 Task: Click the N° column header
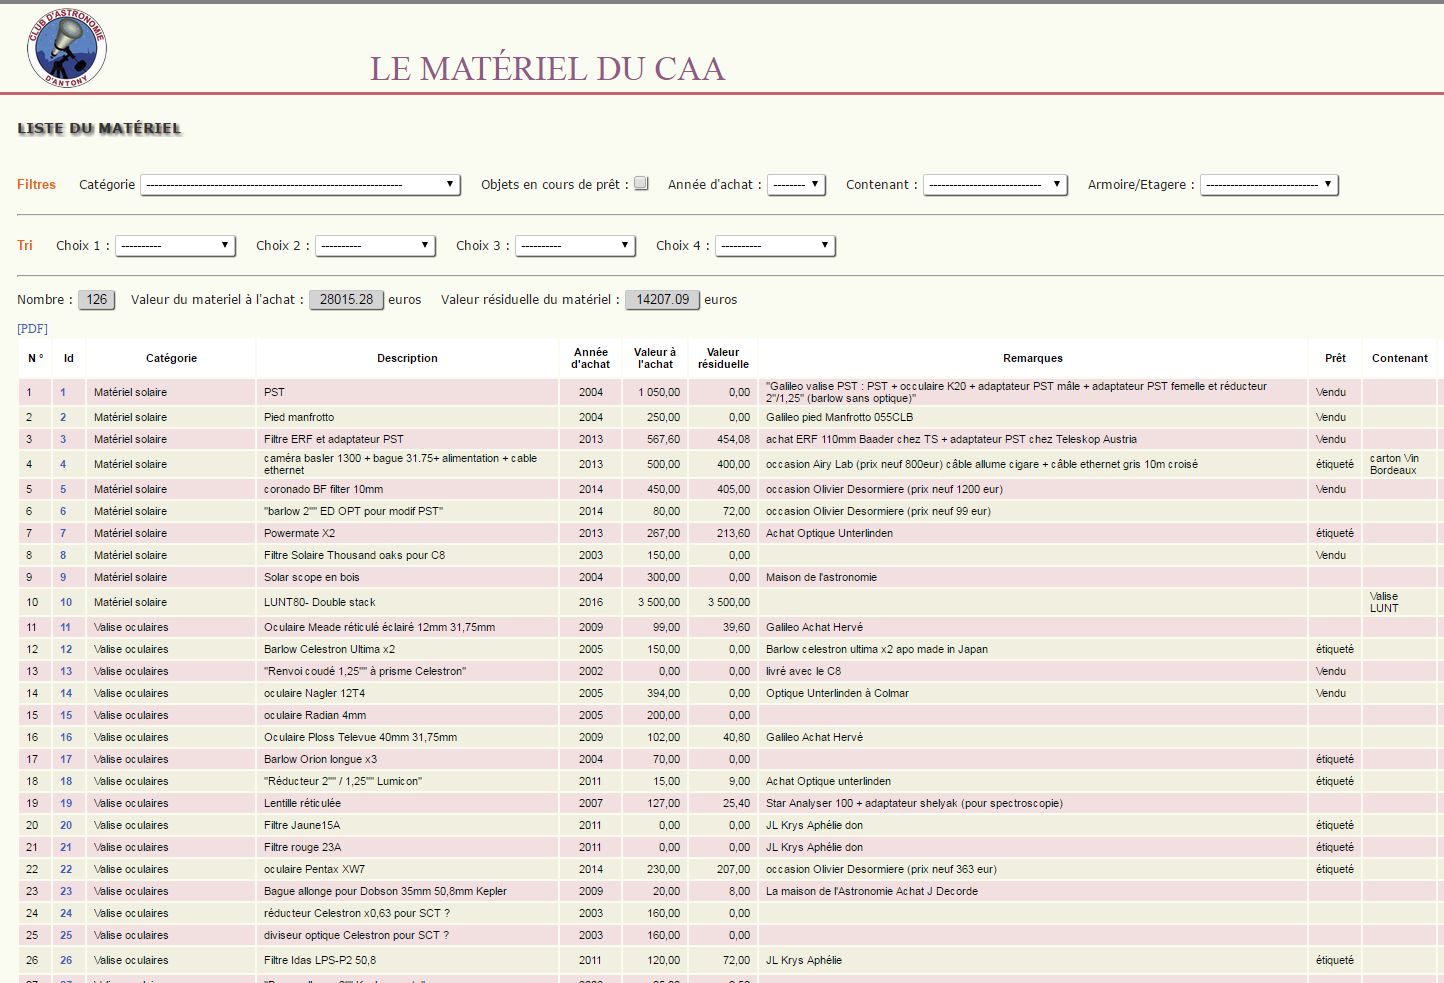pos(35,358)
